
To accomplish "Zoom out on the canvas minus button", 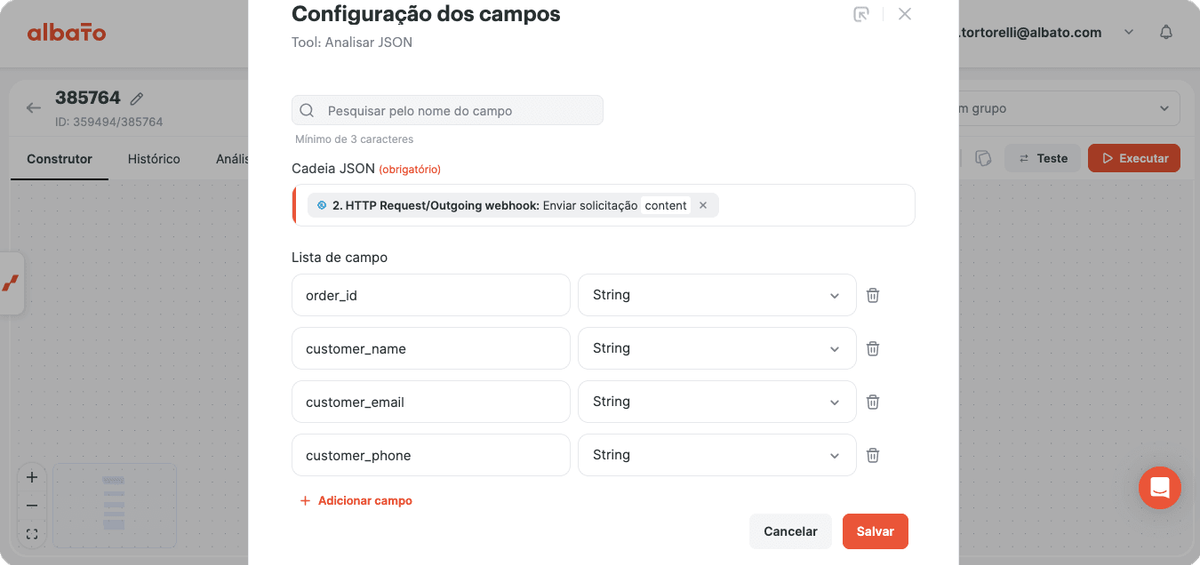I will click(32, 505).
